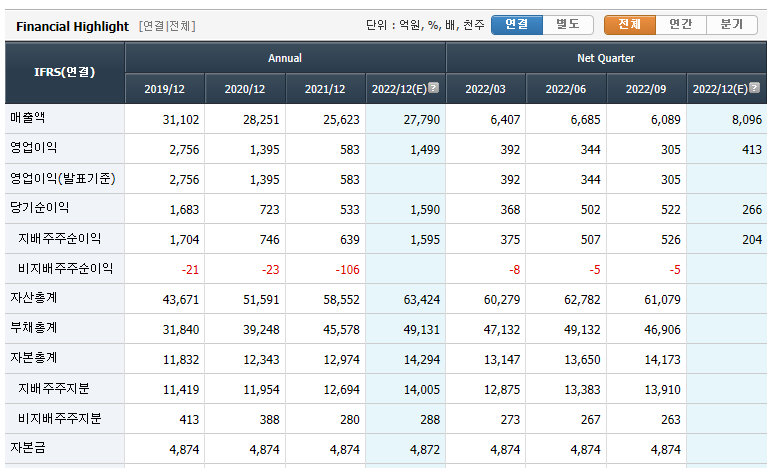
Task: Click the 8,096 quarterly revenue estimate
Action: (747, 119)
